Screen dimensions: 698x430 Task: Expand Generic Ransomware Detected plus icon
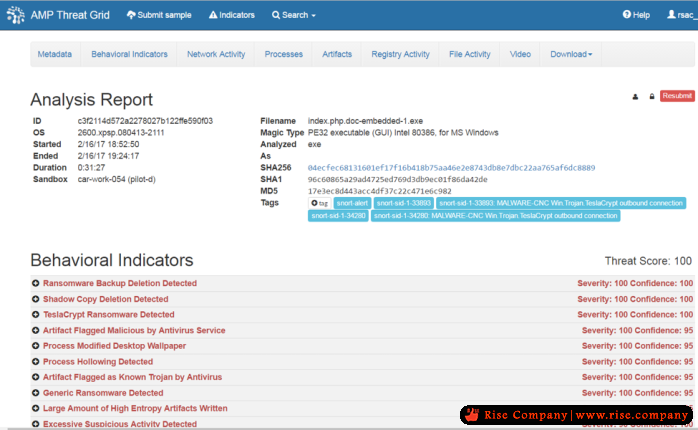click(36, 393)
